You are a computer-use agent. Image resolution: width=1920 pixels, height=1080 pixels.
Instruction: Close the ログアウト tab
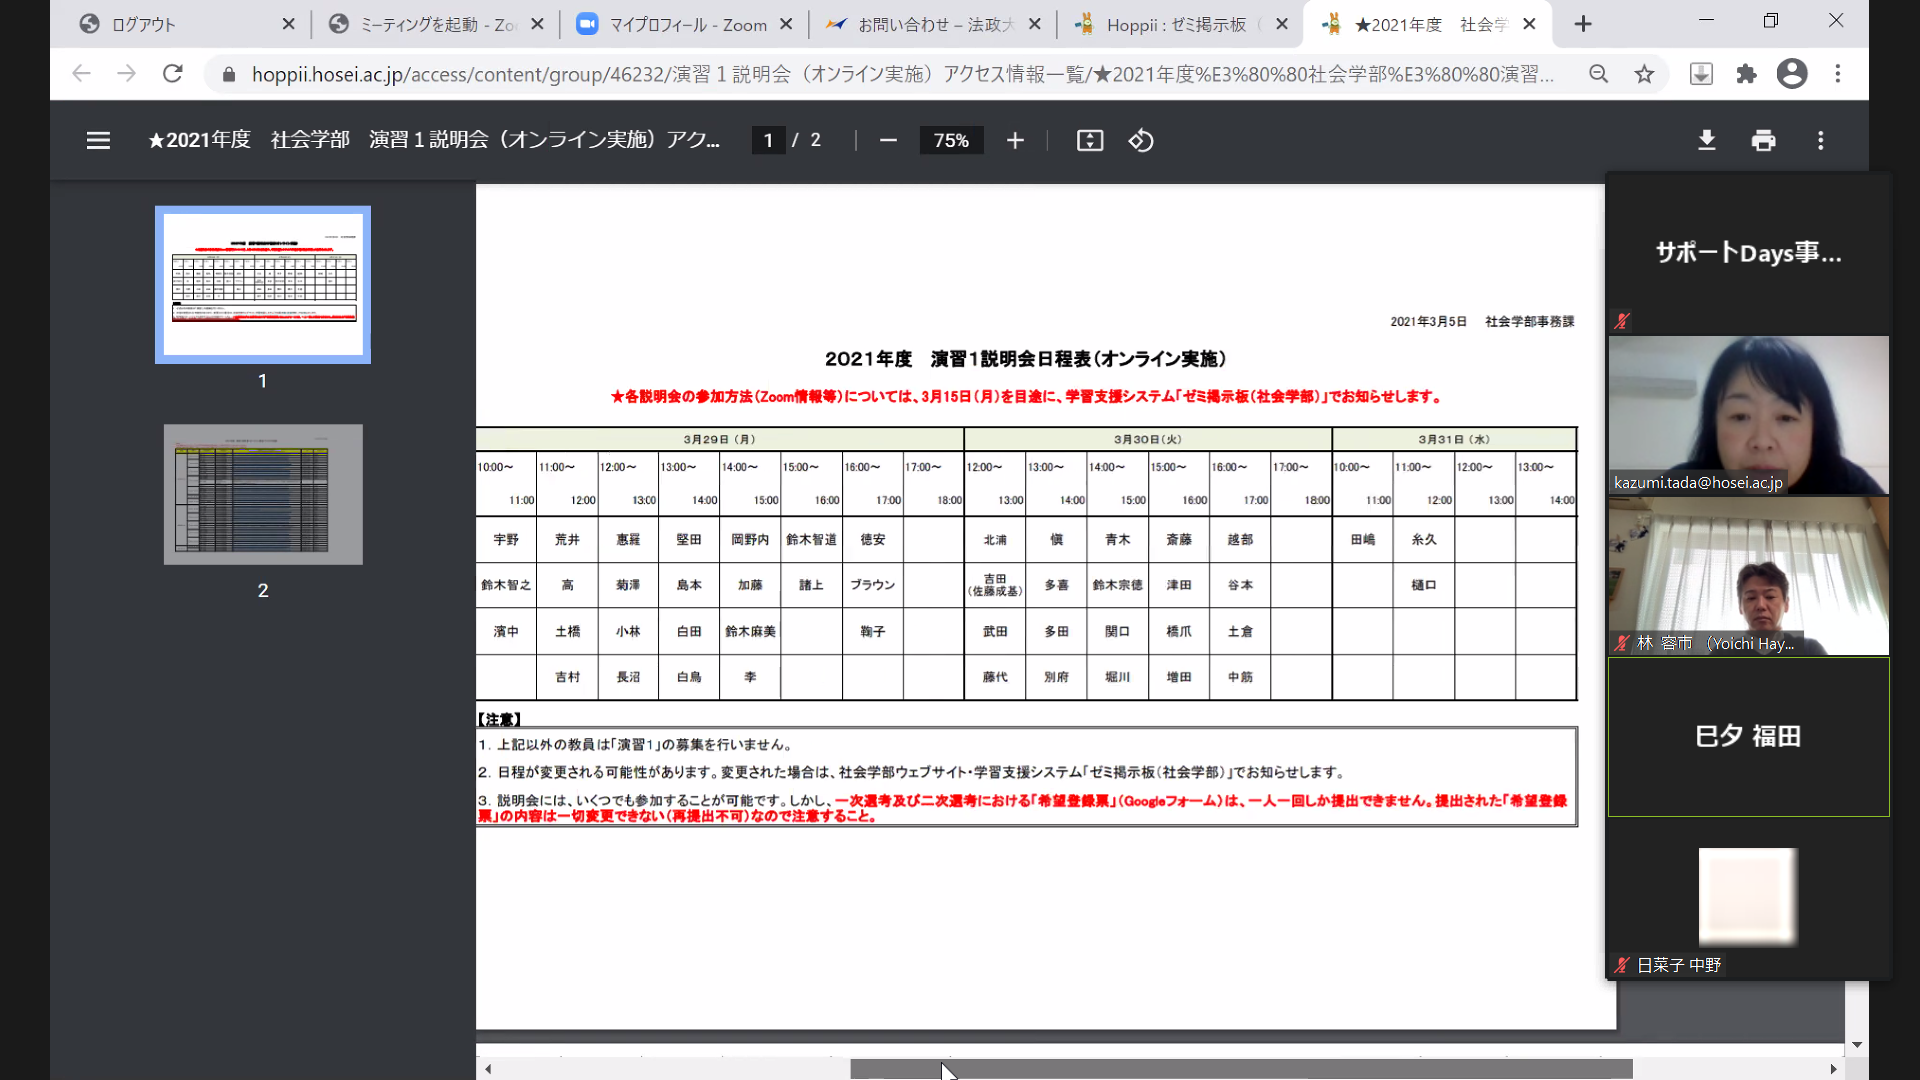288,24
